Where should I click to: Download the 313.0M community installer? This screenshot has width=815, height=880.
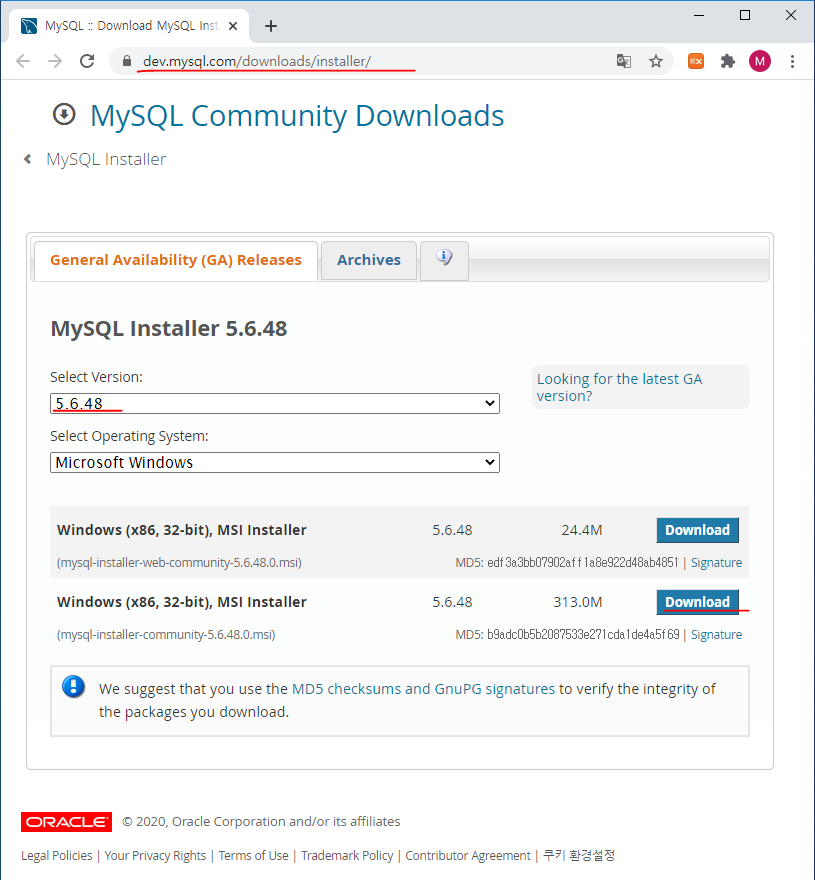click(697, 602)
